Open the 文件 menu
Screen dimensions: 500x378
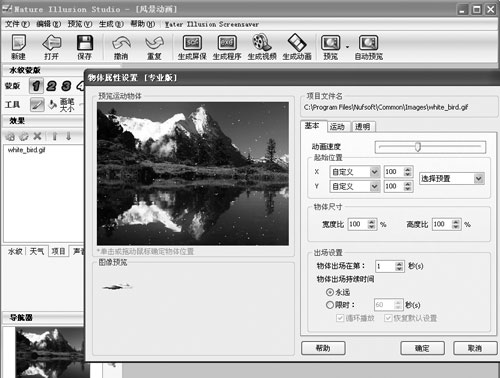pos(17,24)
